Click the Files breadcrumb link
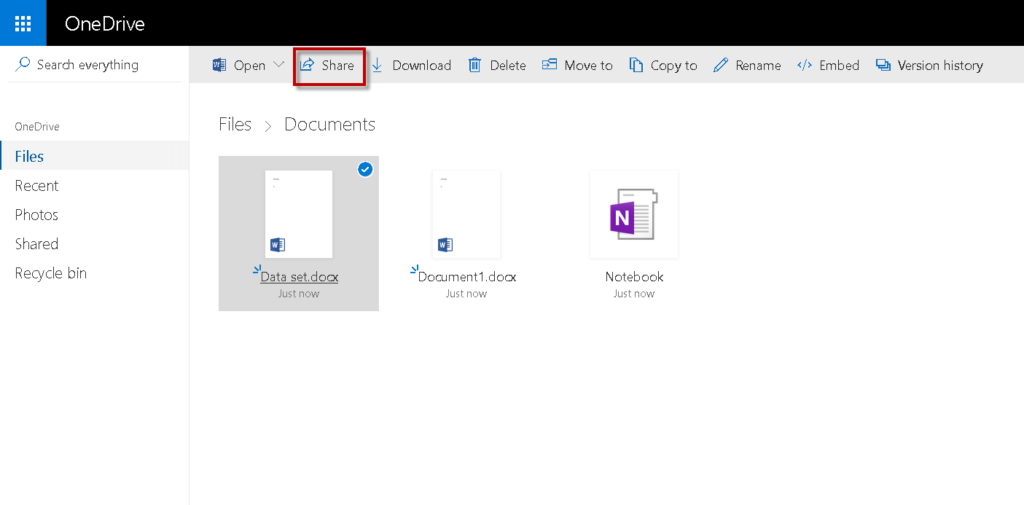 (x=235, y=125)
